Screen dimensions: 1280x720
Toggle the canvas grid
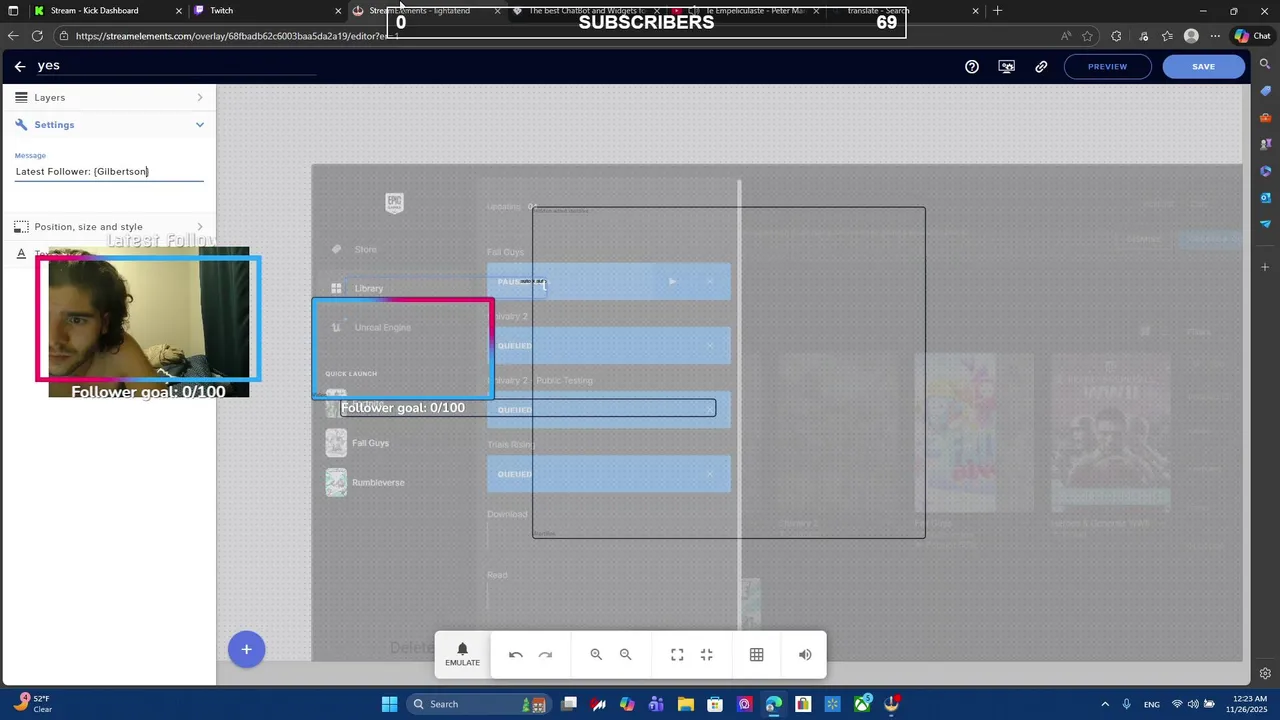757,655
